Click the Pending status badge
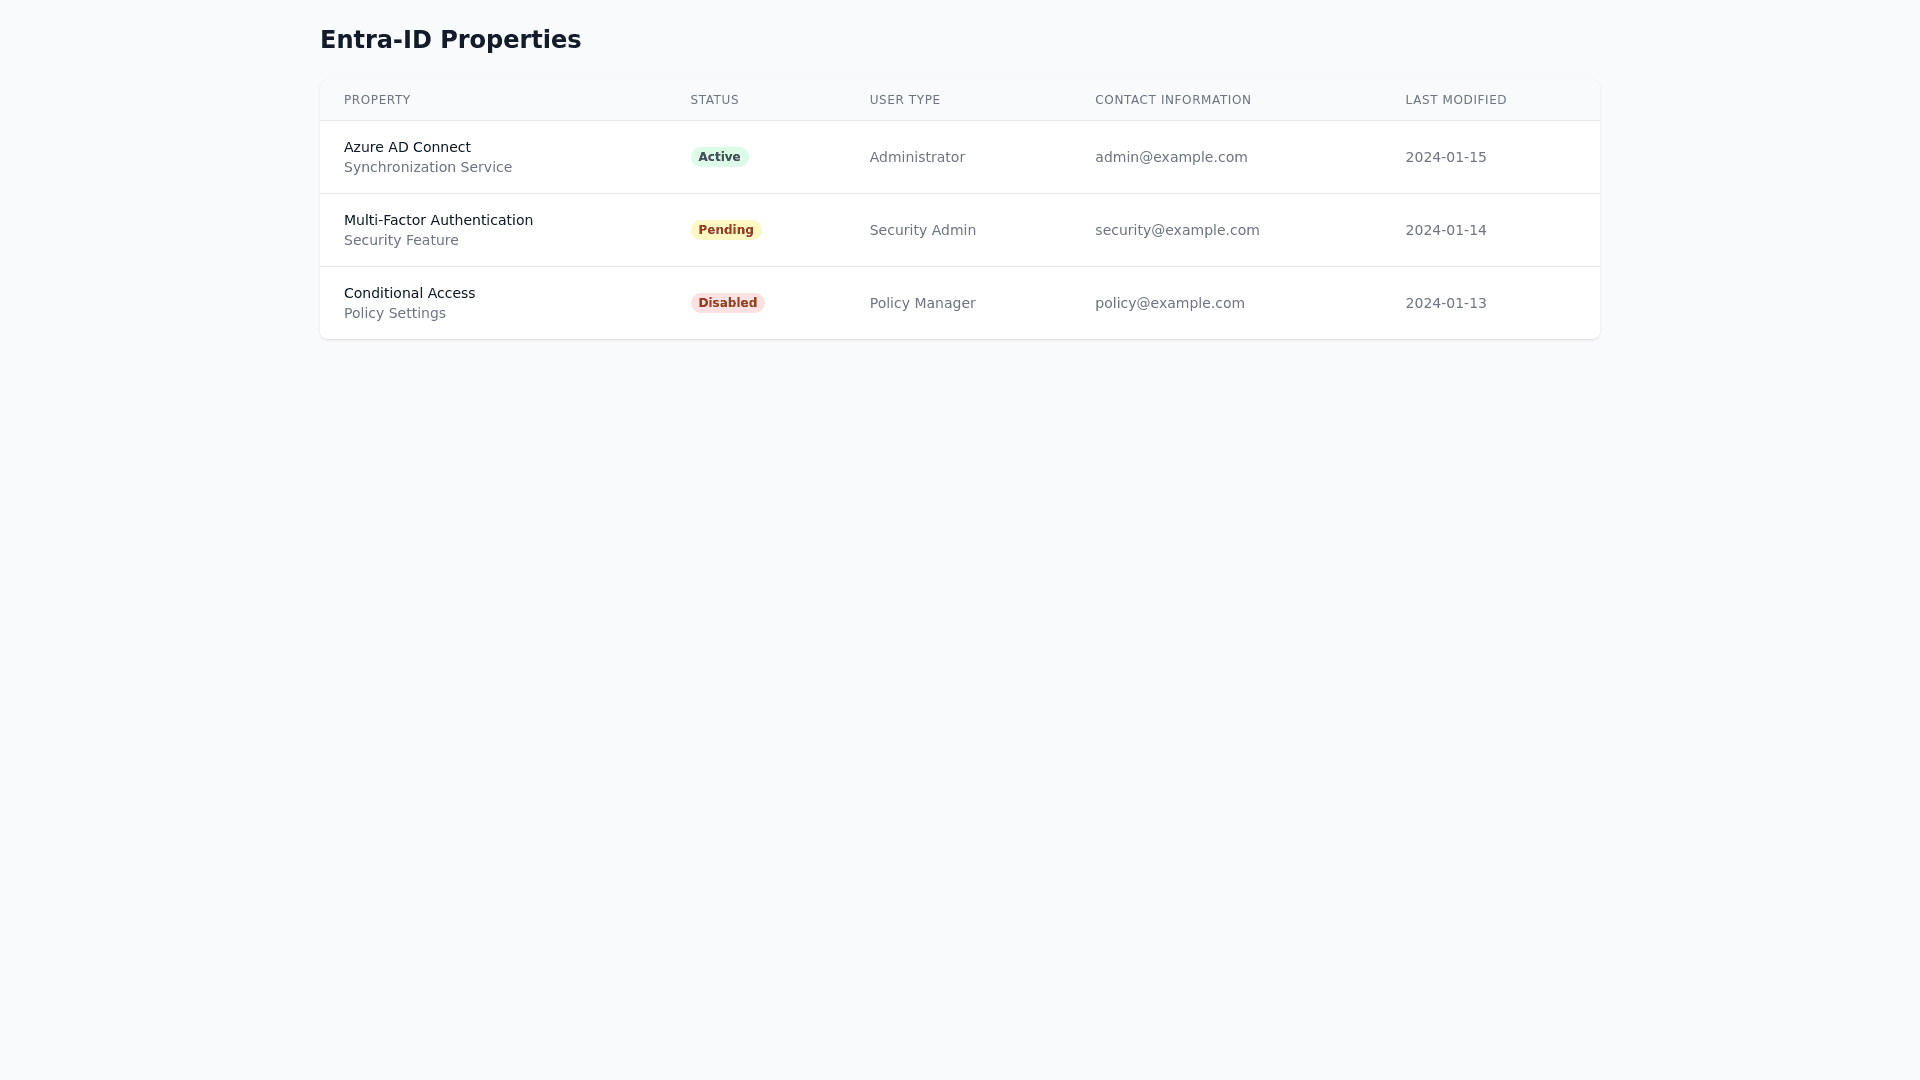This screenshot has width=1920, height=1080. (725, 230)
